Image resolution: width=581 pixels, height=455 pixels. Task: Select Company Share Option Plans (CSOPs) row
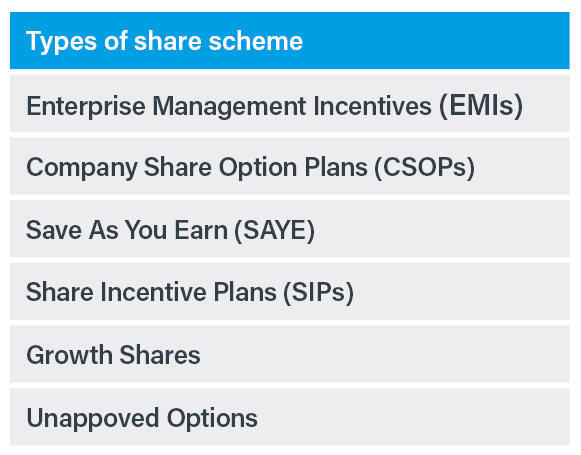coord(290,166)
